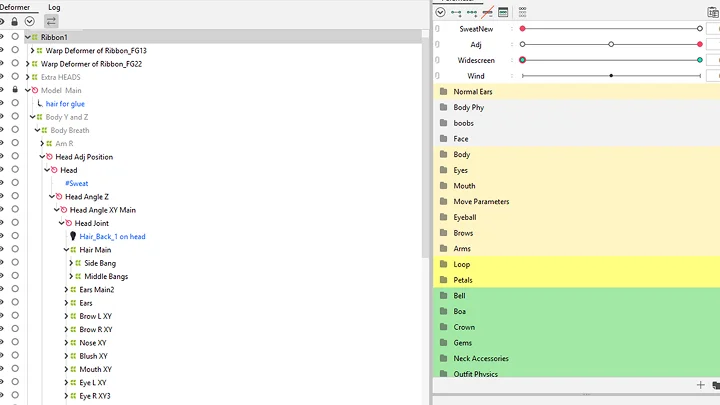Expand the Side Bang deformer node

tap(71, 263)
